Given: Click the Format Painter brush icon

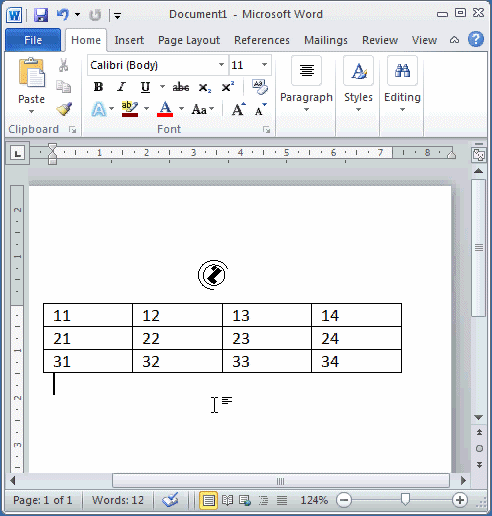Looking at the screenshot, I should [64, 109].
